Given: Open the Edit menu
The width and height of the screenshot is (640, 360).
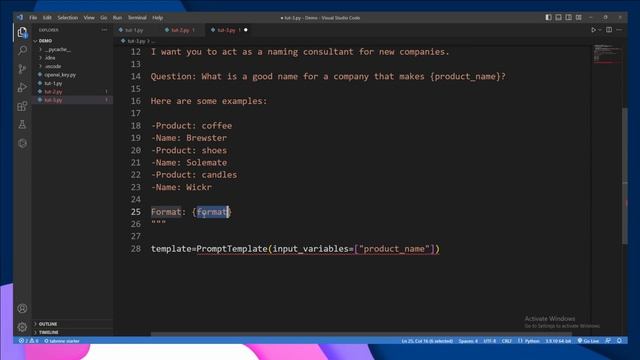Looking at the screenshot, I should pos(47,18).
